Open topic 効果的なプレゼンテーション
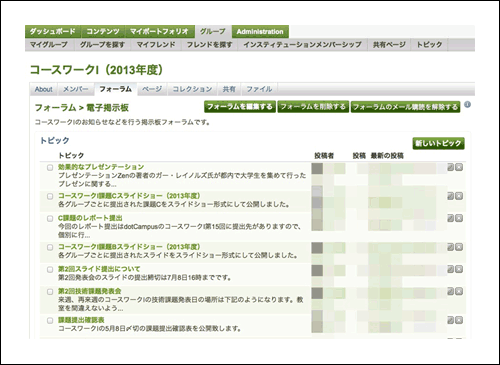 101,167
